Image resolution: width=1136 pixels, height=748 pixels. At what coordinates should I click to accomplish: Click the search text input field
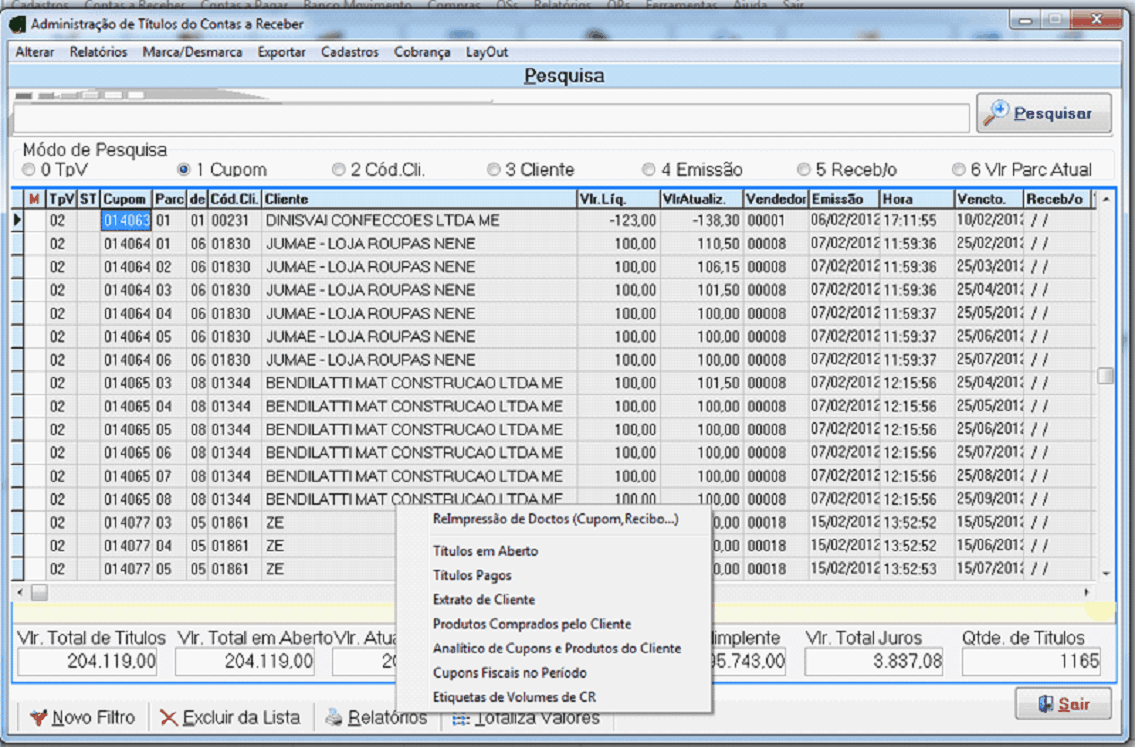point(490,118)
